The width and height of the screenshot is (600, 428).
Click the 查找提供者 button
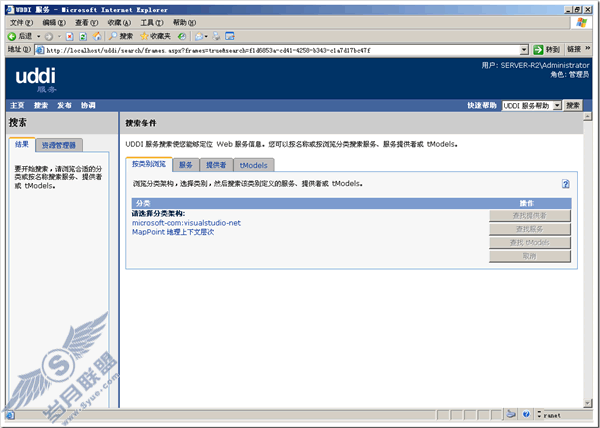[x=530, y=216]
